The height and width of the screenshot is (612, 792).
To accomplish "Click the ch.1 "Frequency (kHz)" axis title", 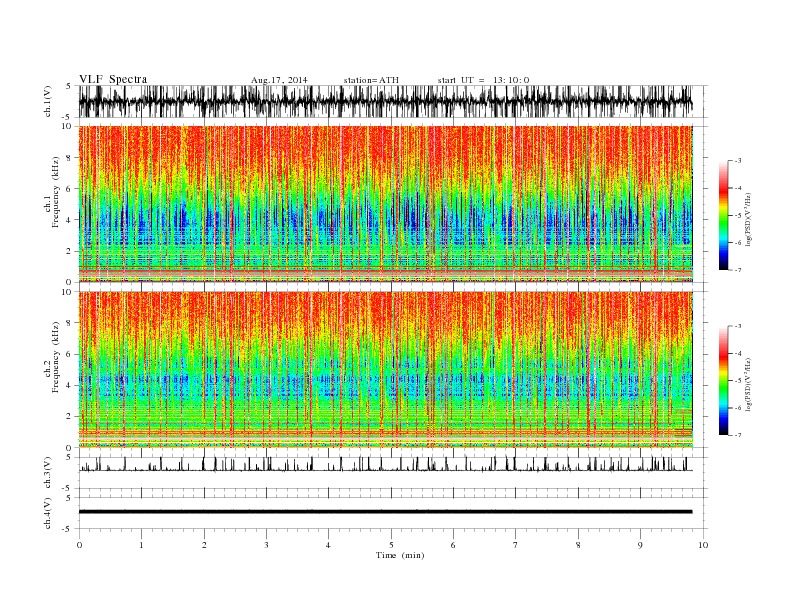I will (56, 192).
